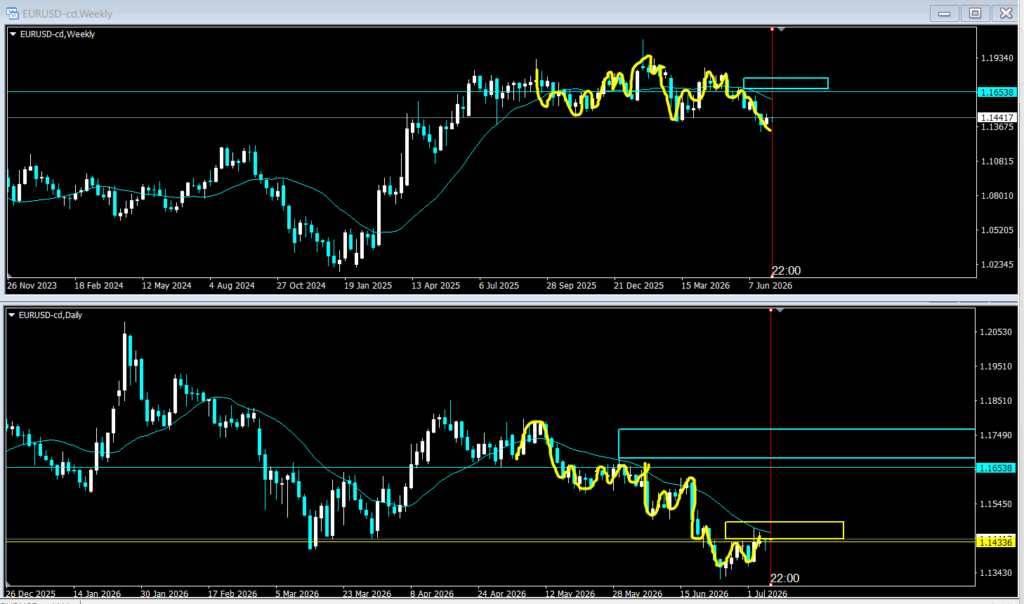Click 1.19340 on Weekly price scale
1024x604 pixels.
(x=997, y=58)
